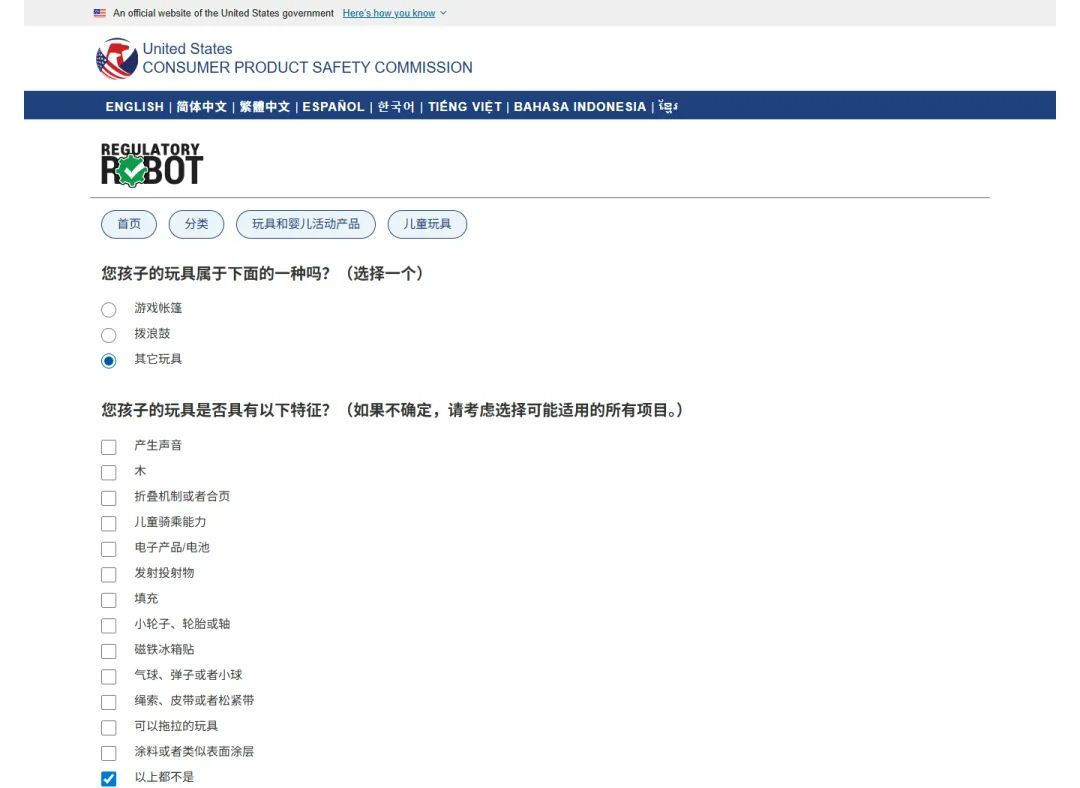Open 玩具和婴儿活动产品 breadcrumb
The width and height of the screenshot is (1080, 788).
coord(306,224)
